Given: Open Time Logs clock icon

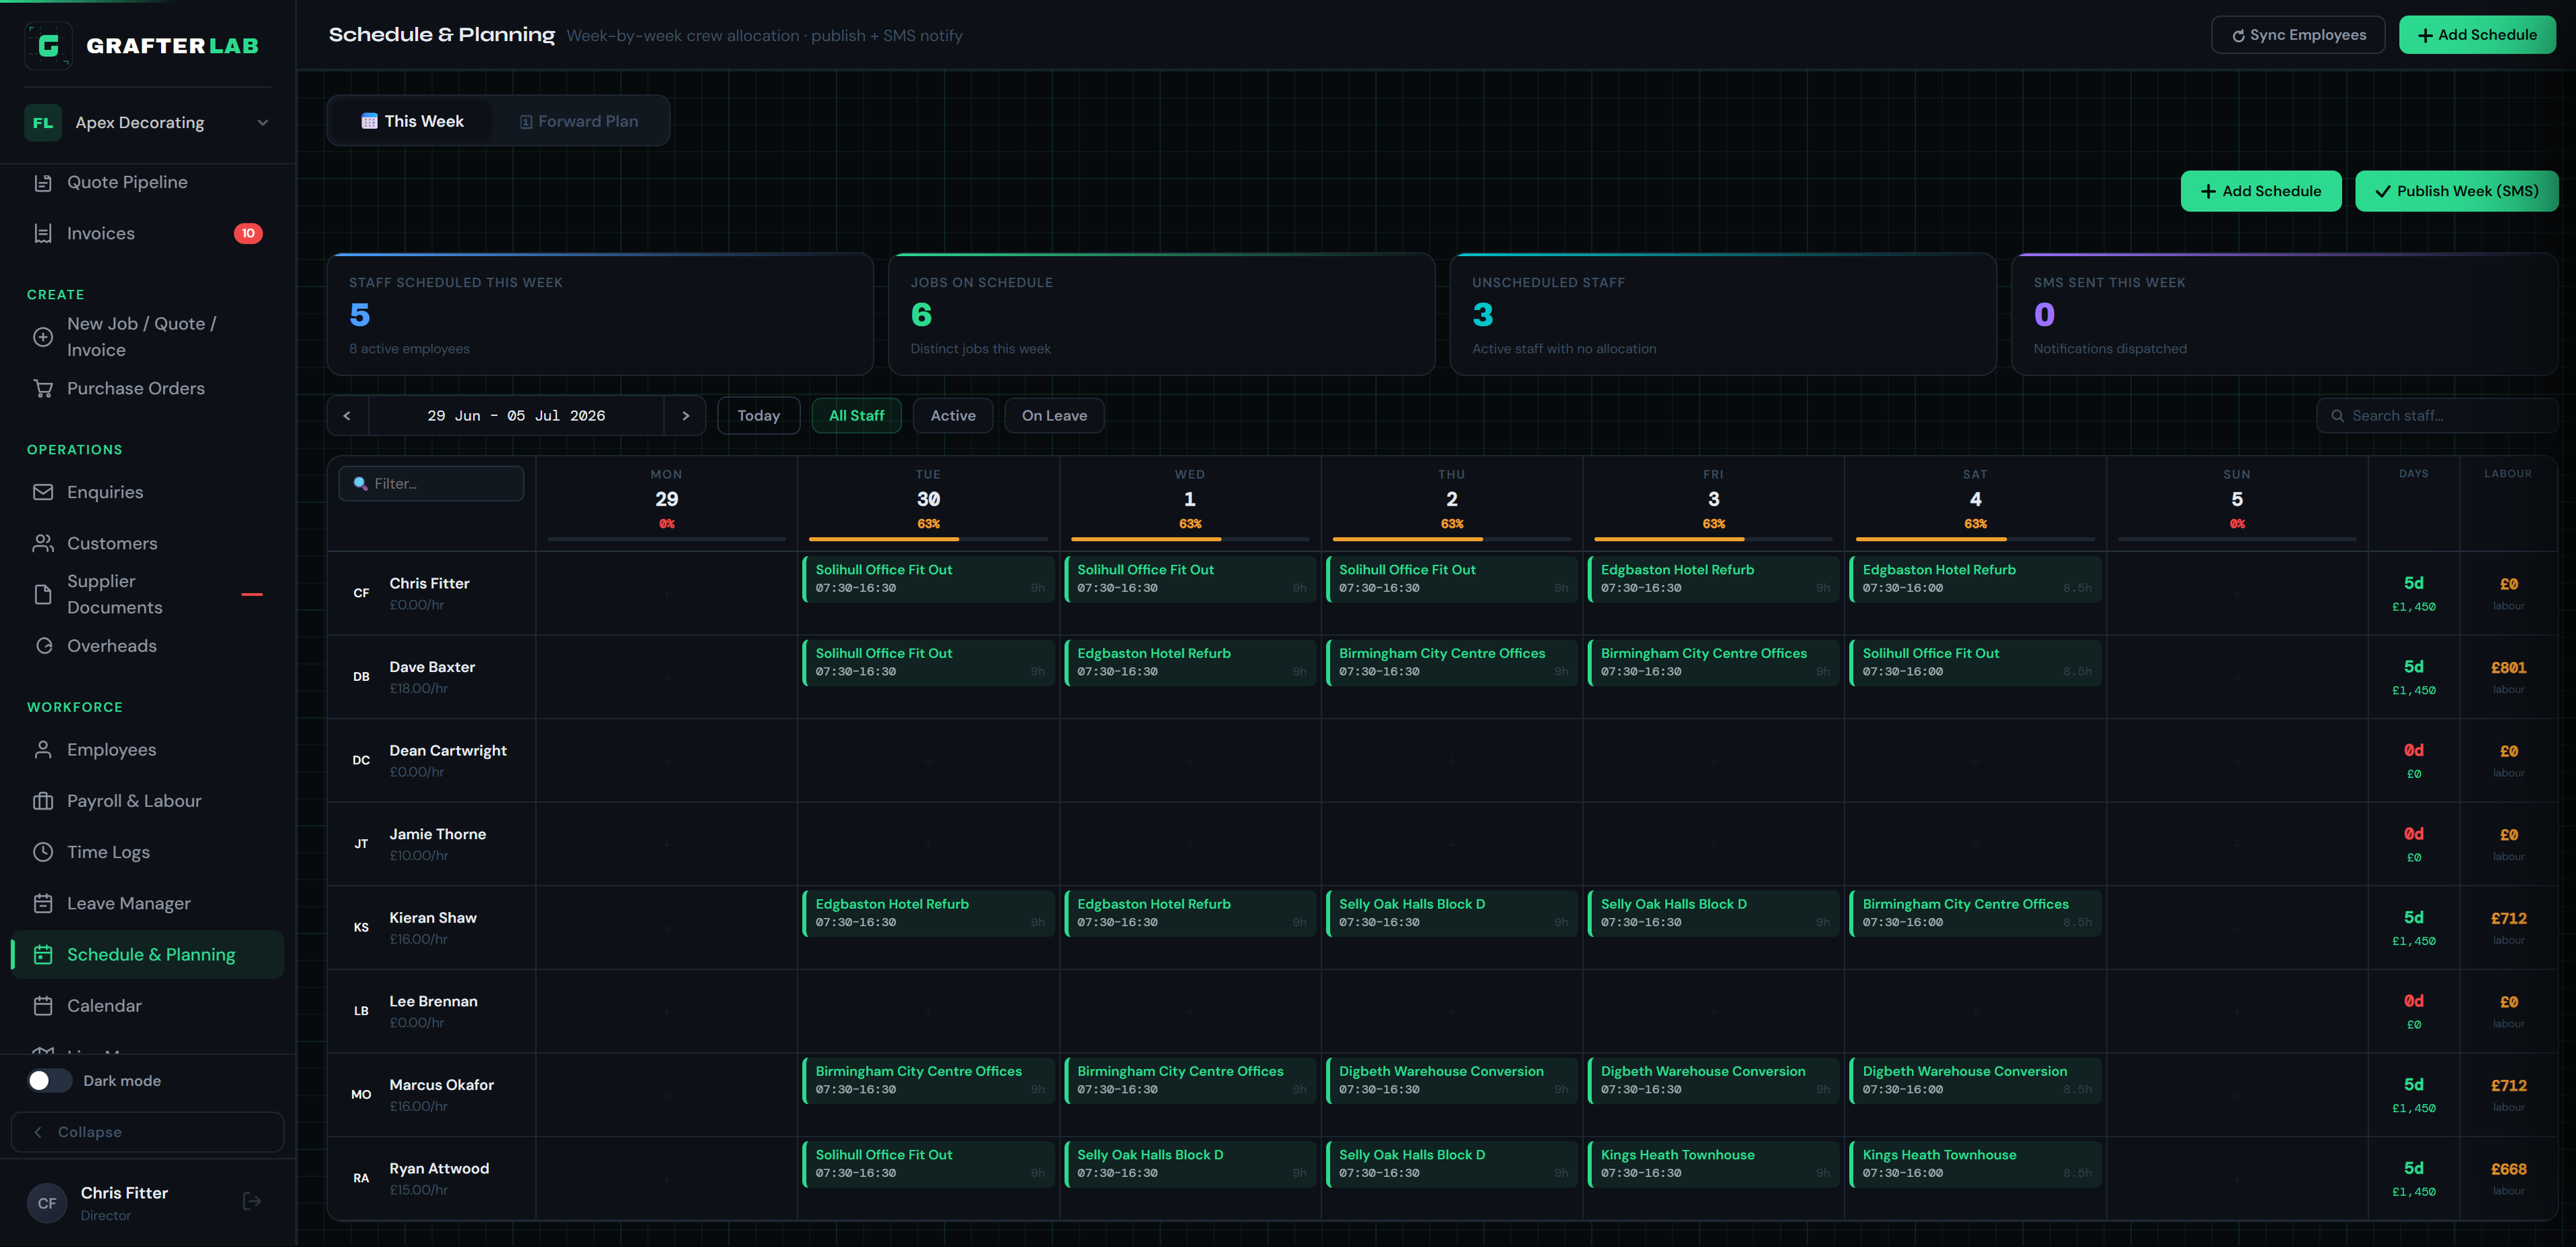Looking at the screenshot, I should 43,853.
